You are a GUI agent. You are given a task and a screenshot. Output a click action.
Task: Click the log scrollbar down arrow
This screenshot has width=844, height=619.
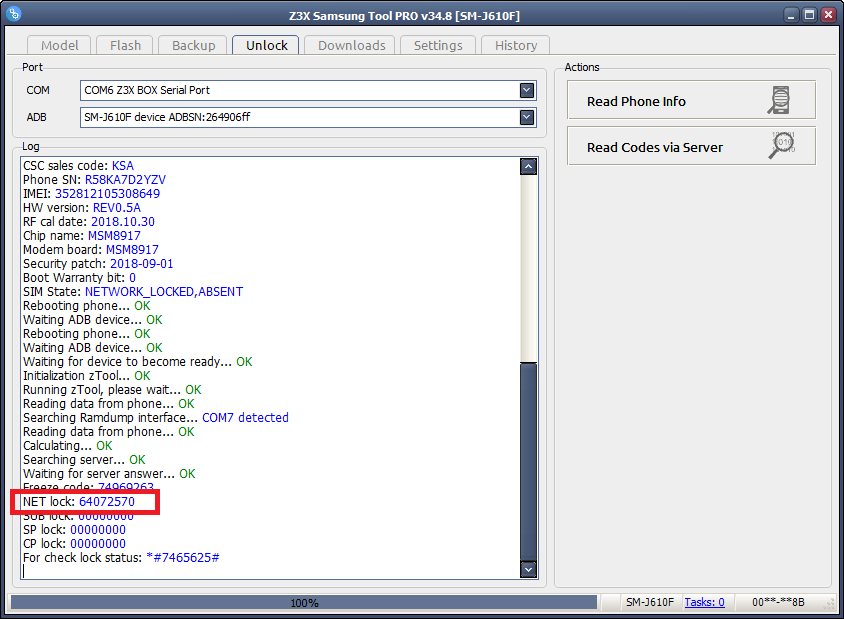(x=529, y=569)
